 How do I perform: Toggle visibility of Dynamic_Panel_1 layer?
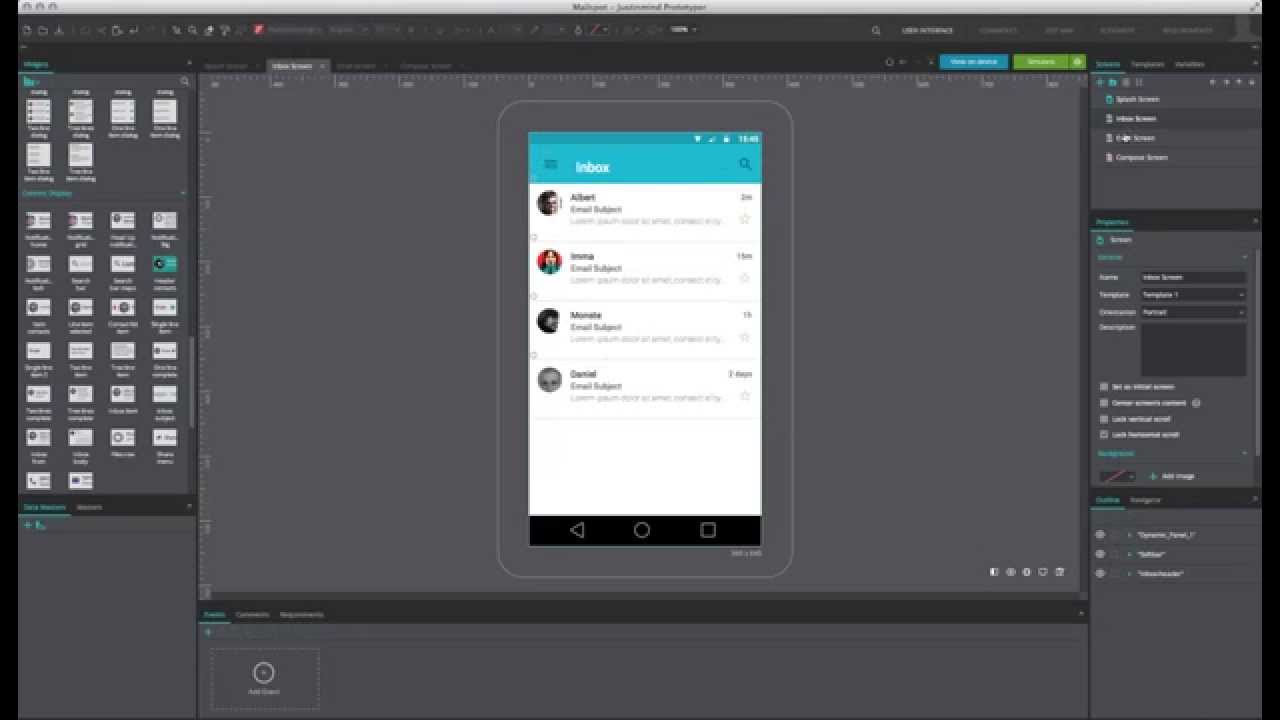(x=1101, y=535)
